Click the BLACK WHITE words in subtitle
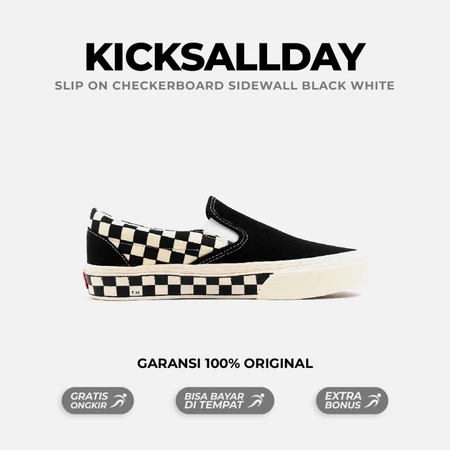Image resolution: width=450 pixels, height=450 pixels. click(x=348, y=86)
